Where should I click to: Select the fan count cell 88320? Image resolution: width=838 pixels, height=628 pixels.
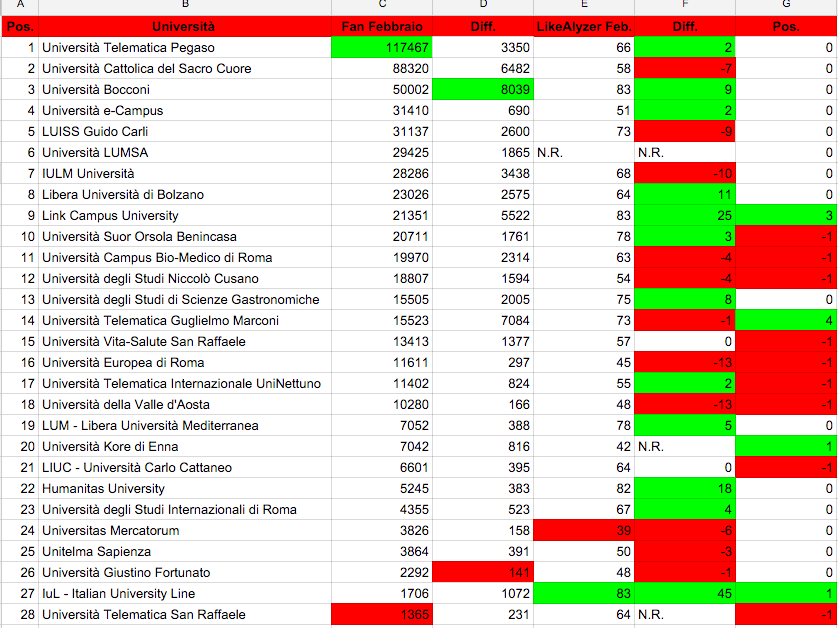point(382,68)
